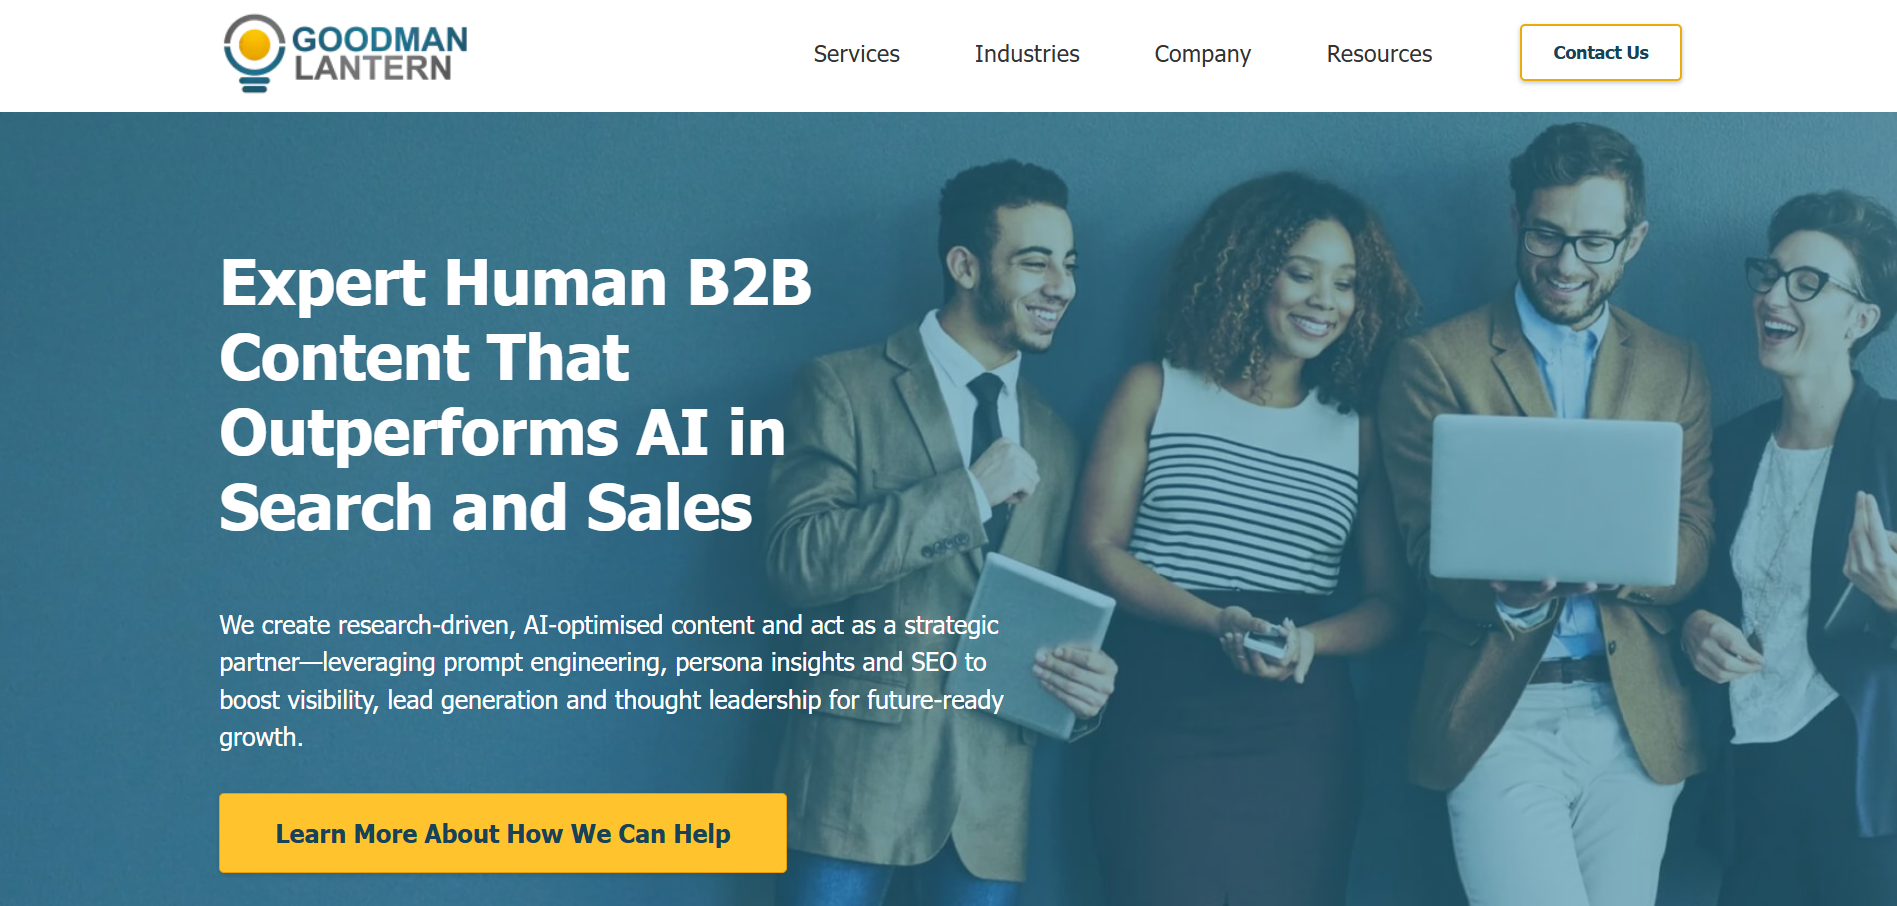The height and width of the screenshot is (906, 1897).
Task: Click the word 'Outperforms' in the headline
Action: click(x=419, y=433)
